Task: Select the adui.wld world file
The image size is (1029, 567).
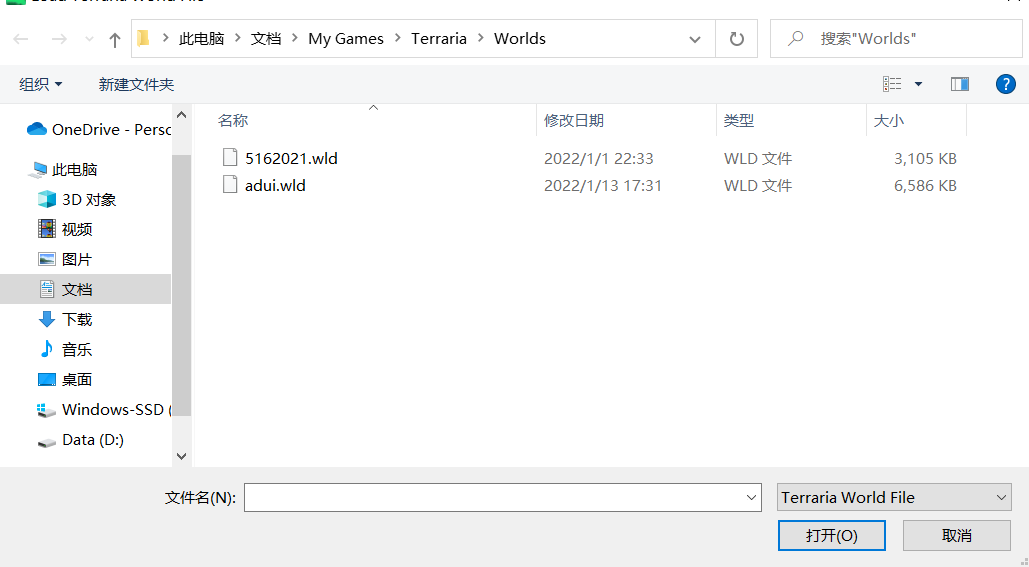Action: pos(275,185)
